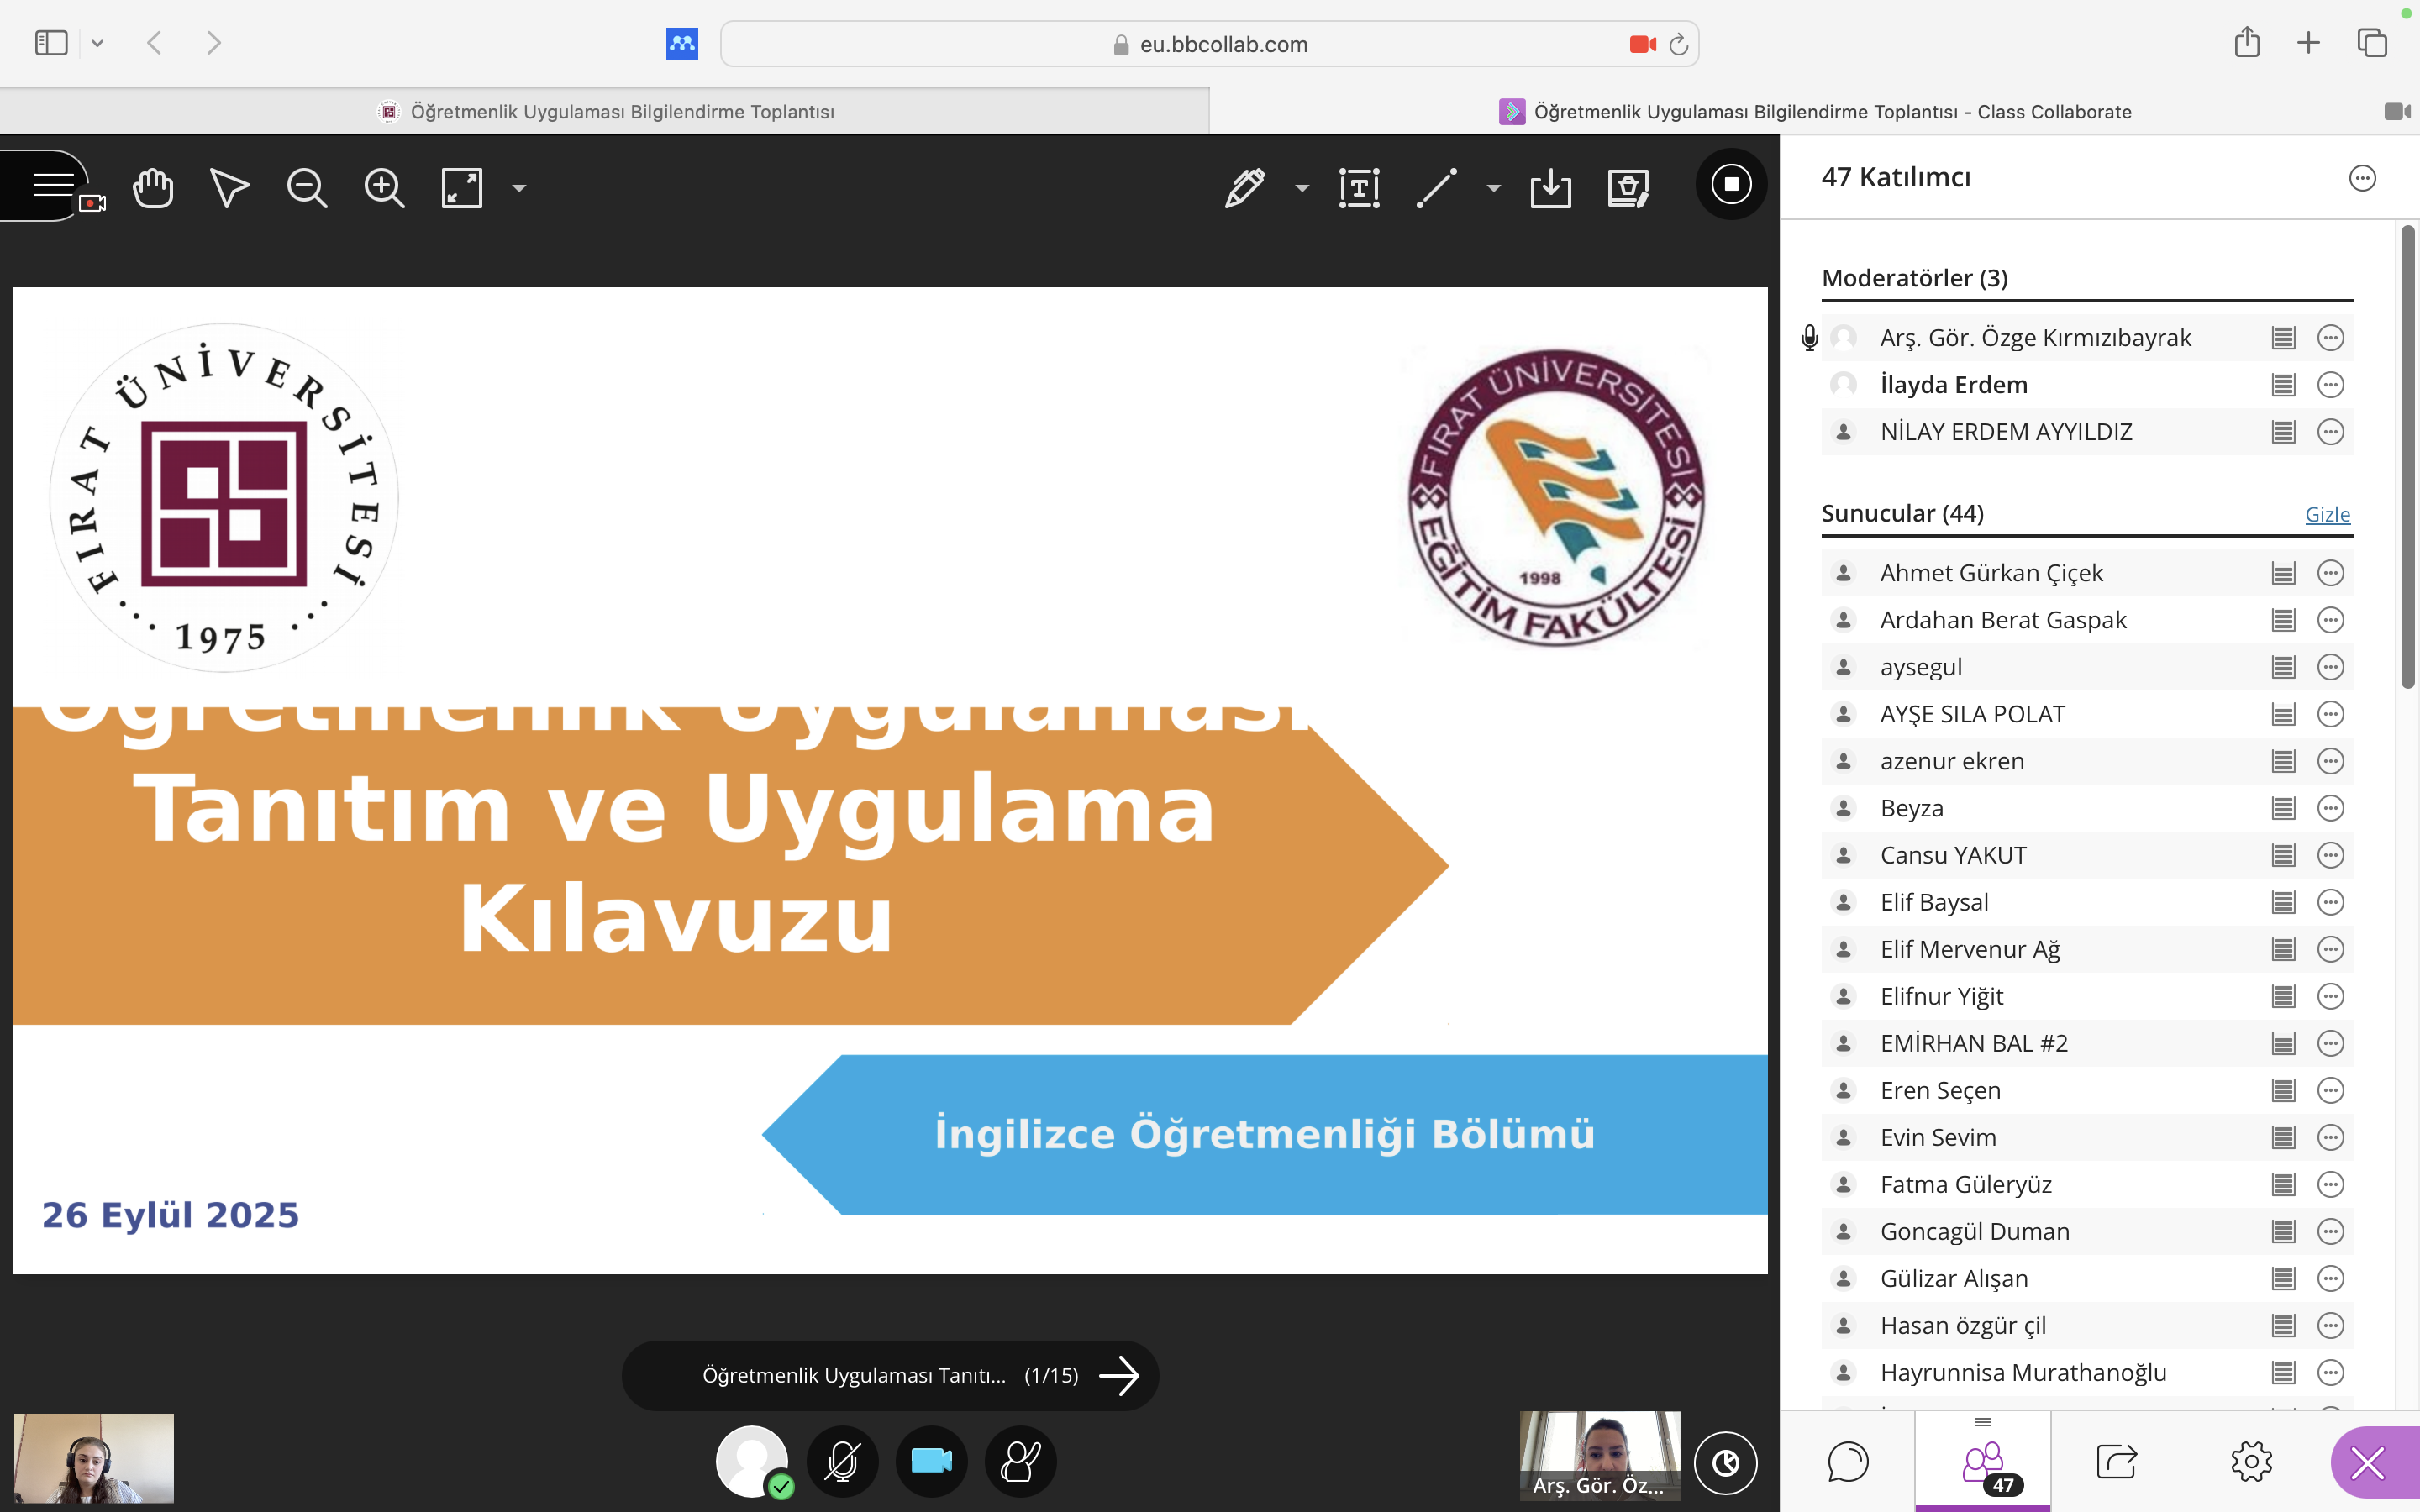Select the pointer arrow tool
The image size is (2420, 1512).
(229, 188)
